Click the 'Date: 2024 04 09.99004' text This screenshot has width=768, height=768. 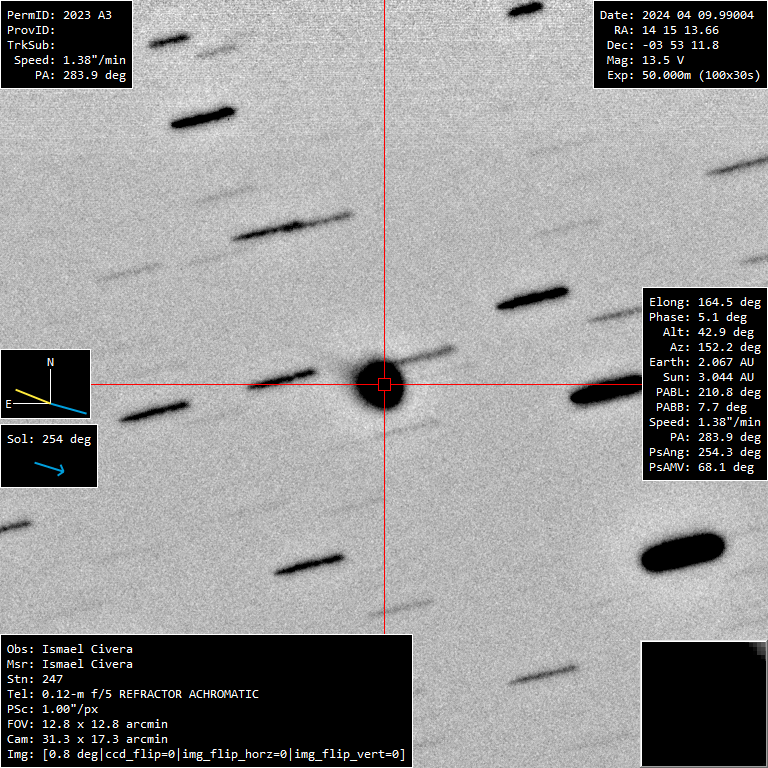[676, 15]
